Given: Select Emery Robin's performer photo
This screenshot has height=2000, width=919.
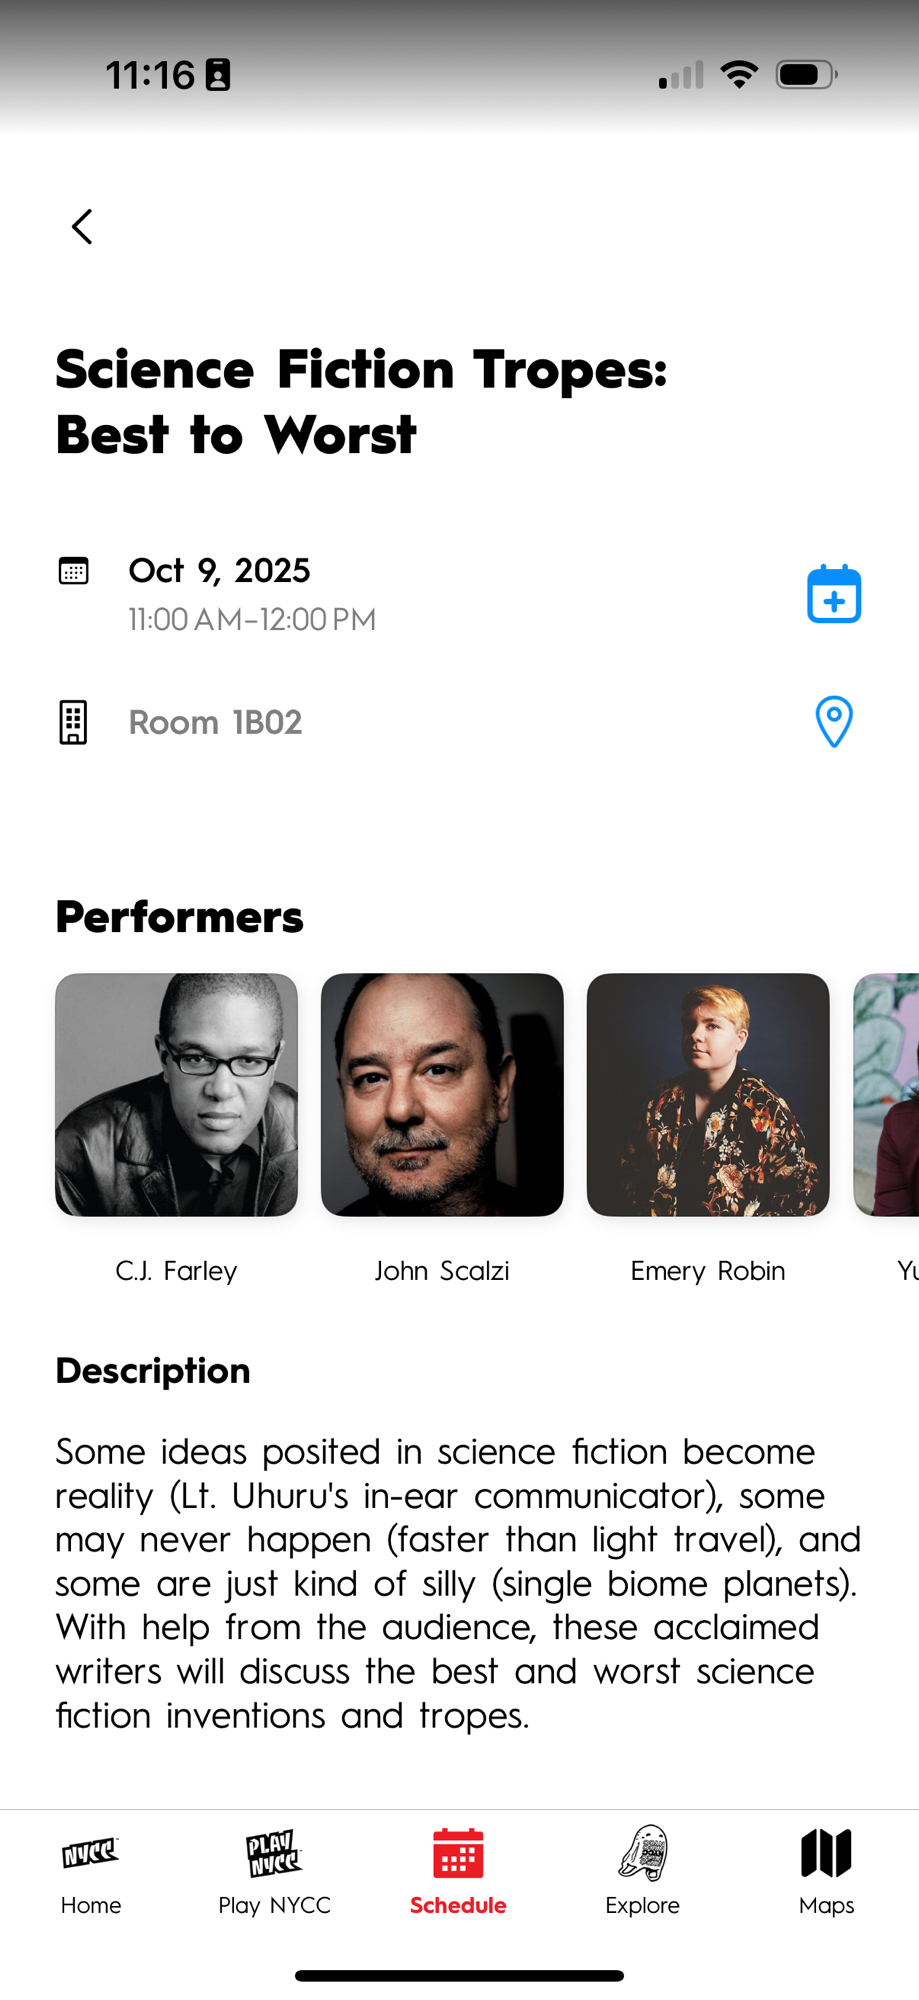Looking at the screenshot, I should (x=708, y=1095).
